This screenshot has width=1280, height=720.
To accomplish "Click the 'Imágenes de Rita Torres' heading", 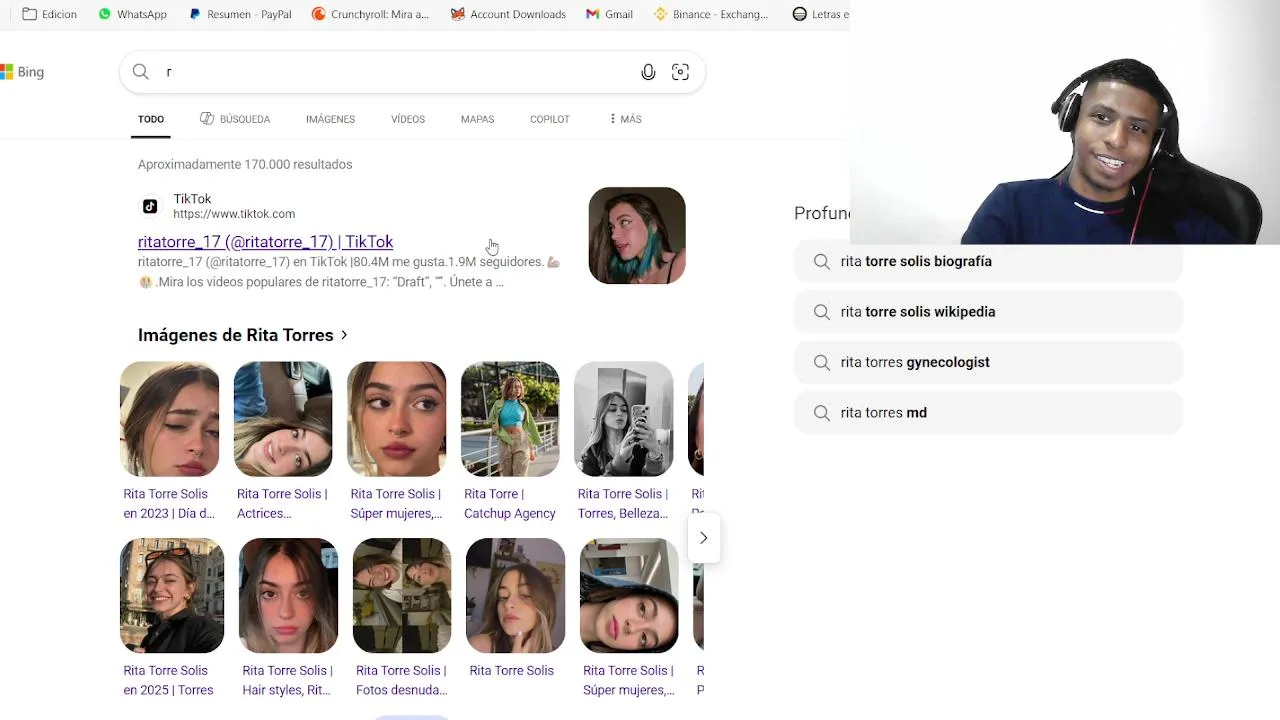I will (x=235, y=335).
